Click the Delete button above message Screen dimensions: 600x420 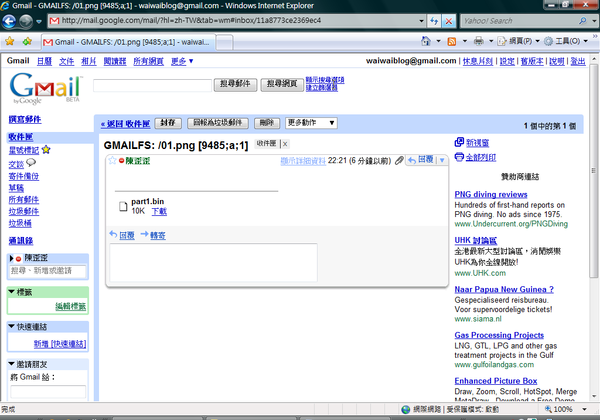(x=267, y=123)
